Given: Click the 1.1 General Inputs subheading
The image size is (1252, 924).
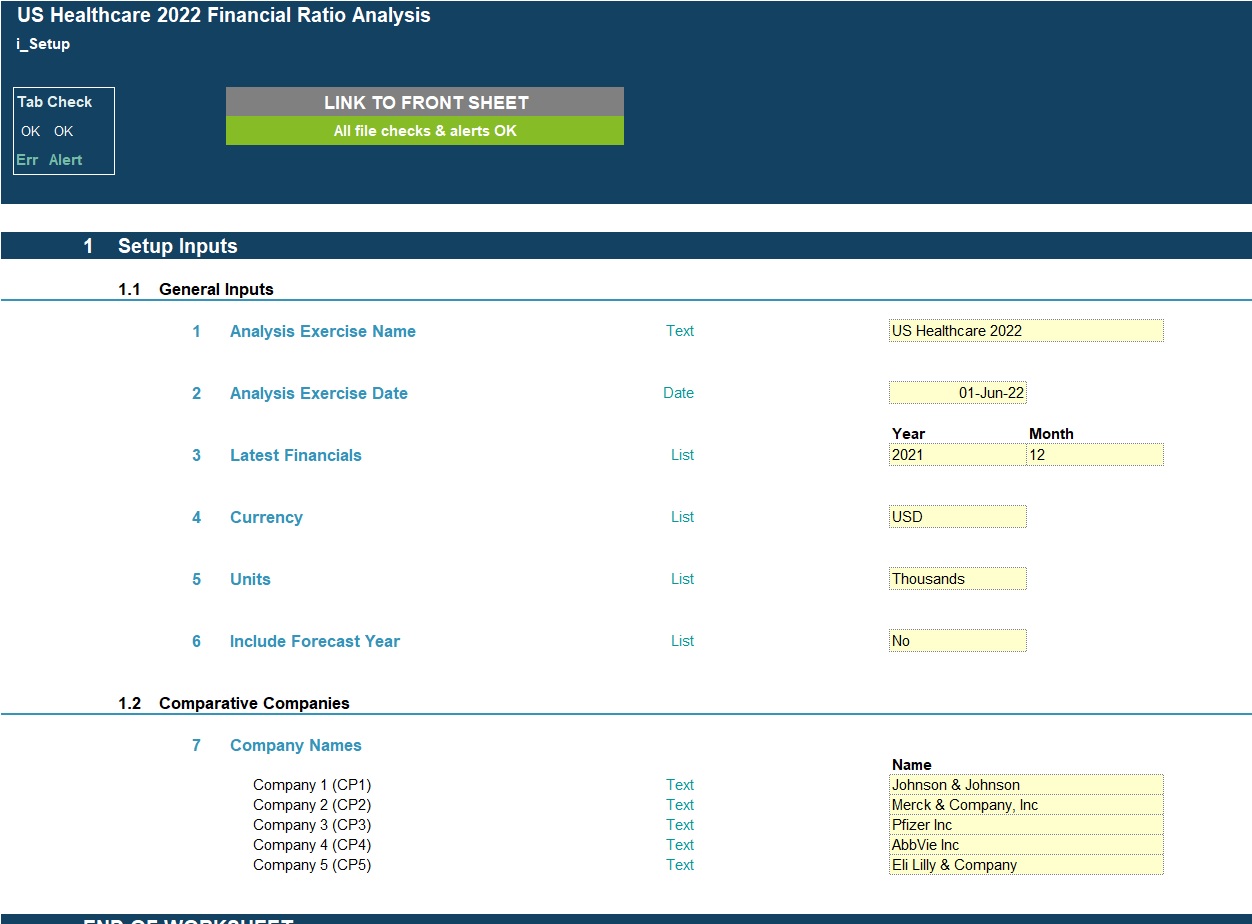Looking at the screenshot, I should click(x=196, y=289).
